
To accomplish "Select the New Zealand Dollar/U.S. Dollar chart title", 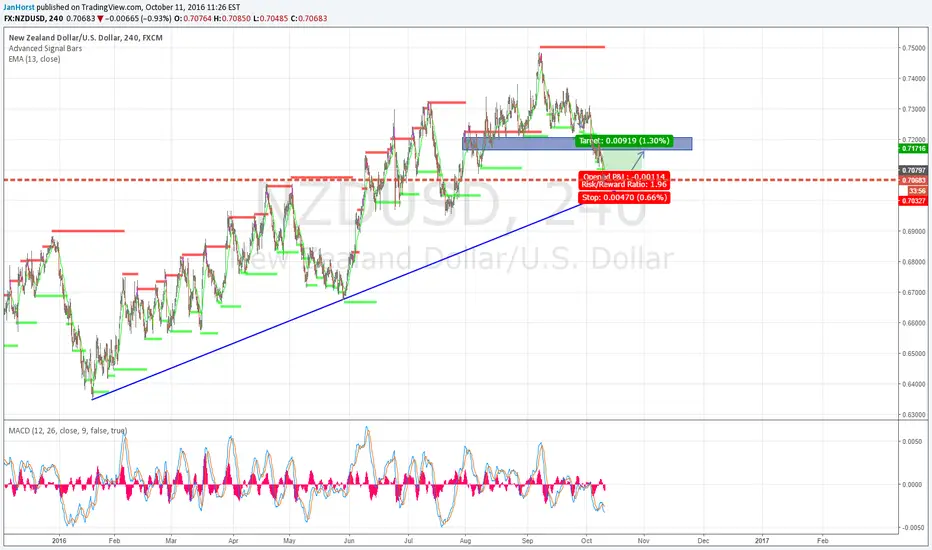I will click(86, 37).
